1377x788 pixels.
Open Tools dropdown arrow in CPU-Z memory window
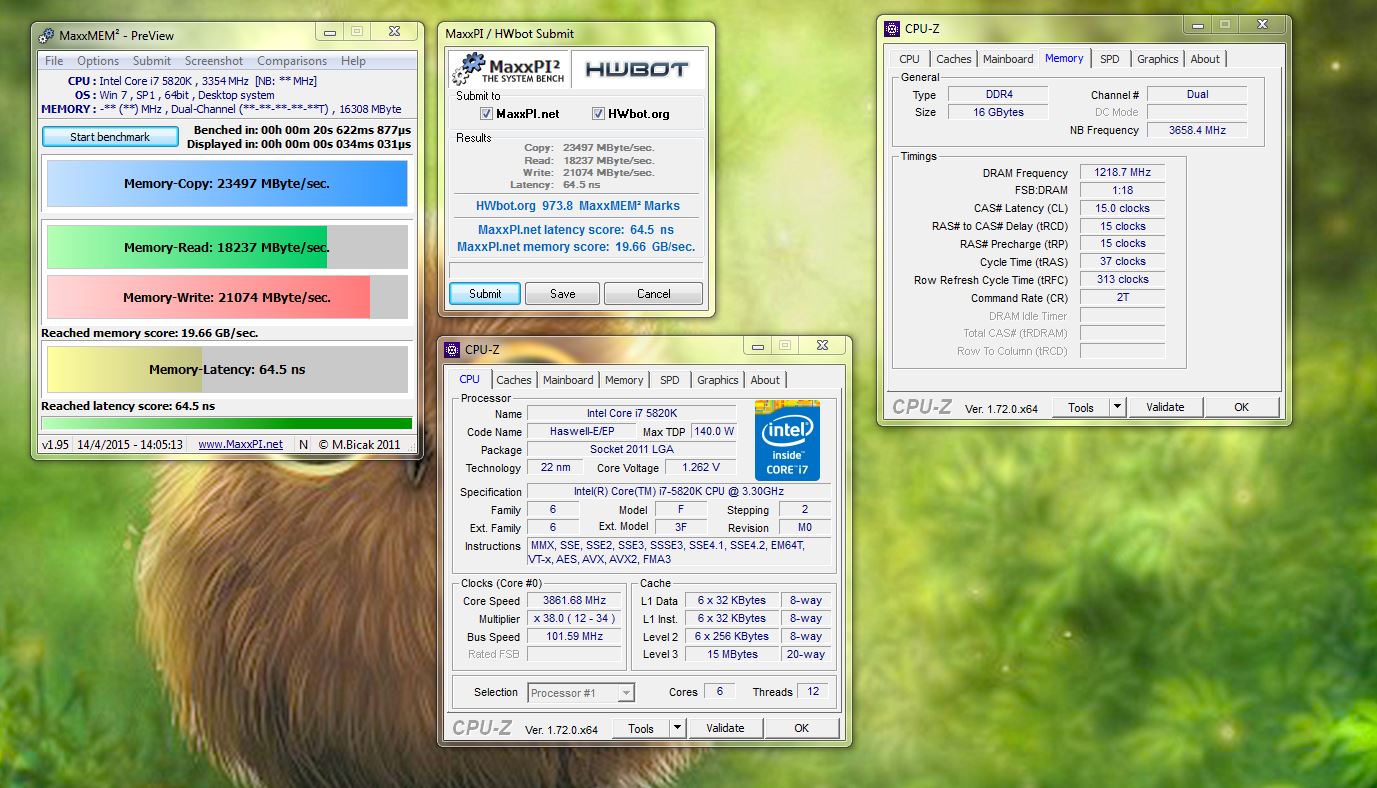click(x=1118, y=407)
